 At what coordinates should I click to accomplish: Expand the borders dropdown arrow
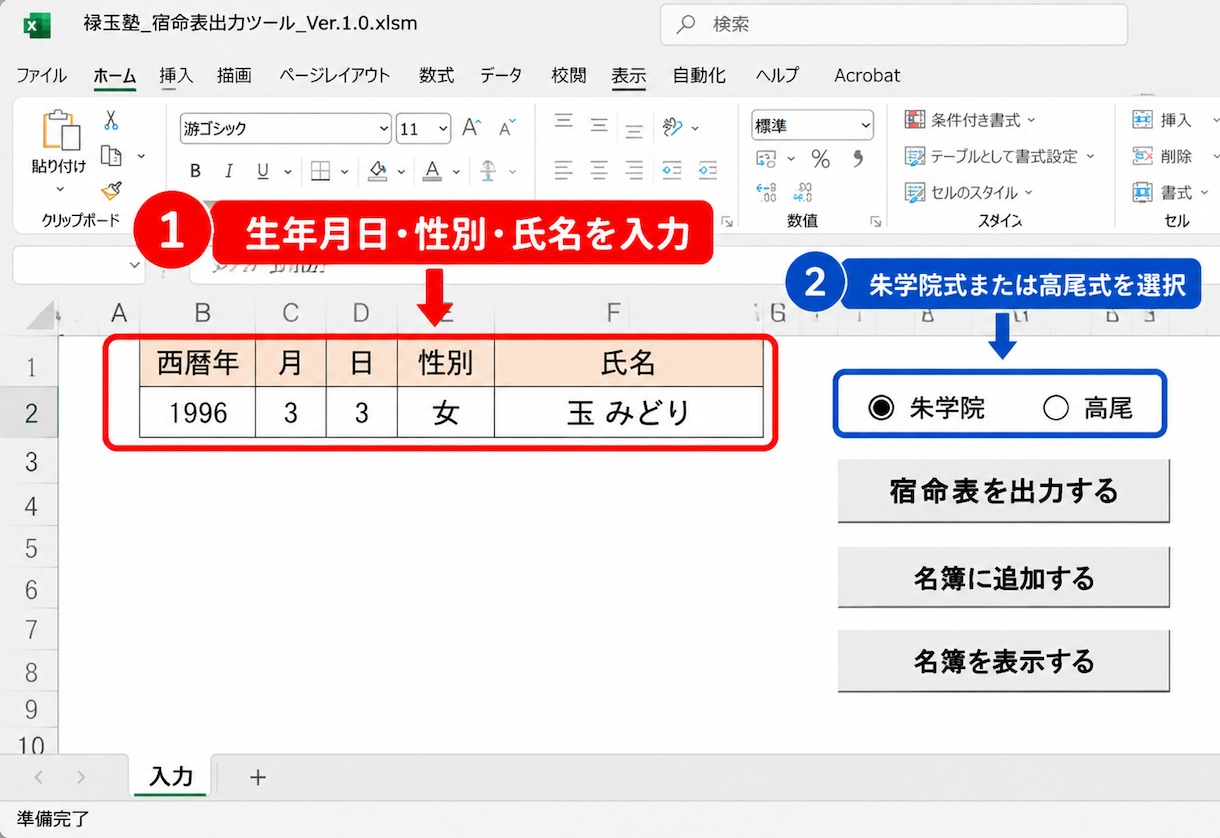click(x=343, y=172)
